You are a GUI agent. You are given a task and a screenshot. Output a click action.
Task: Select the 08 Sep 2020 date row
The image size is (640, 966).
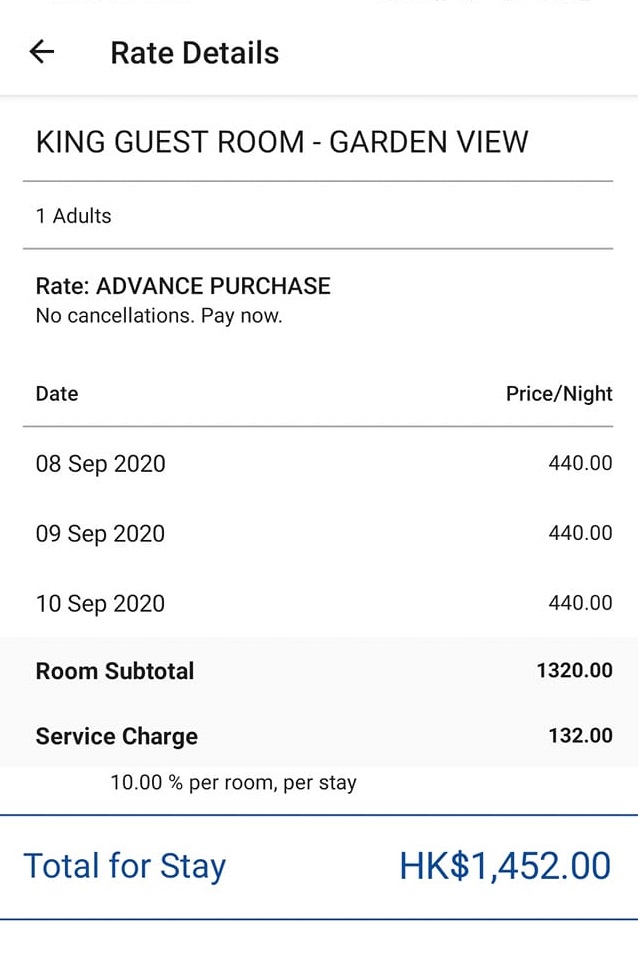pyautogui.click(x=101, y=464)
